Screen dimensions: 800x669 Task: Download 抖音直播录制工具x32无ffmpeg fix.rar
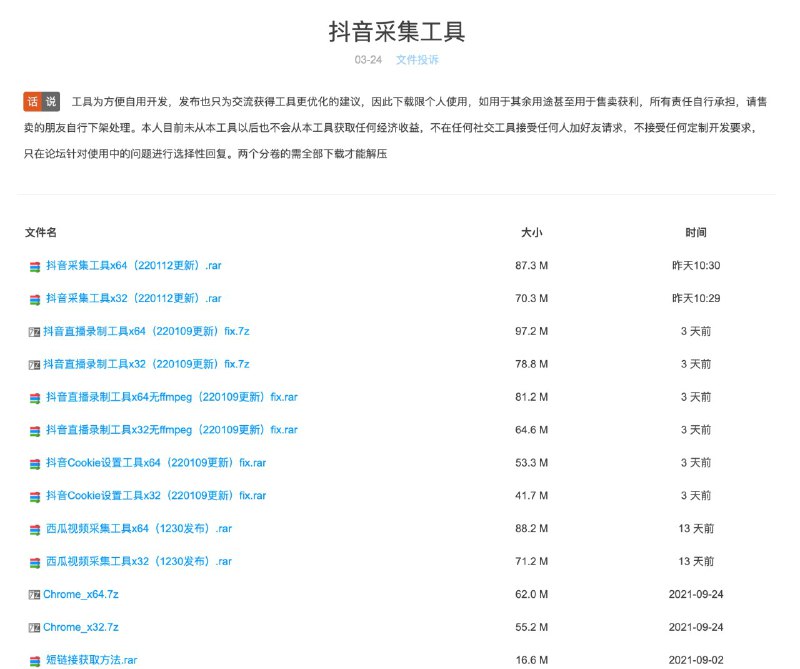pyautogui.click(x=172, y=430)
